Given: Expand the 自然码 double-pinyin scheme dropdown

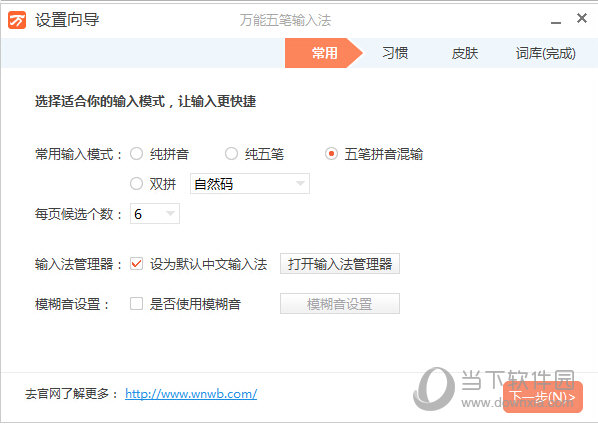Looking at the screenshot, I should point(250,184).
